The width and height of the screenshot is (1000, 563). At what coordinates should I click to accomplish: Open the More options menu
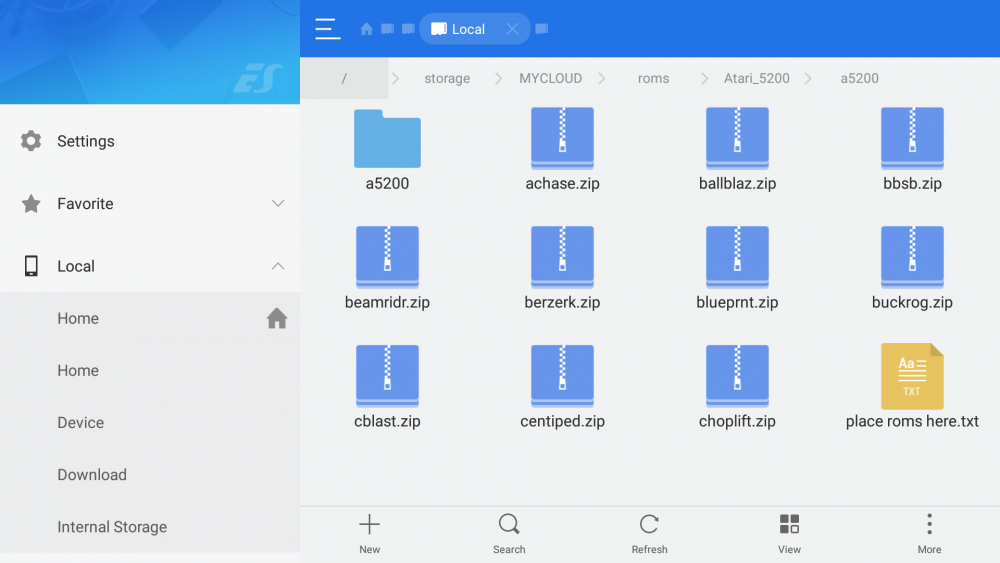(929, 533)
